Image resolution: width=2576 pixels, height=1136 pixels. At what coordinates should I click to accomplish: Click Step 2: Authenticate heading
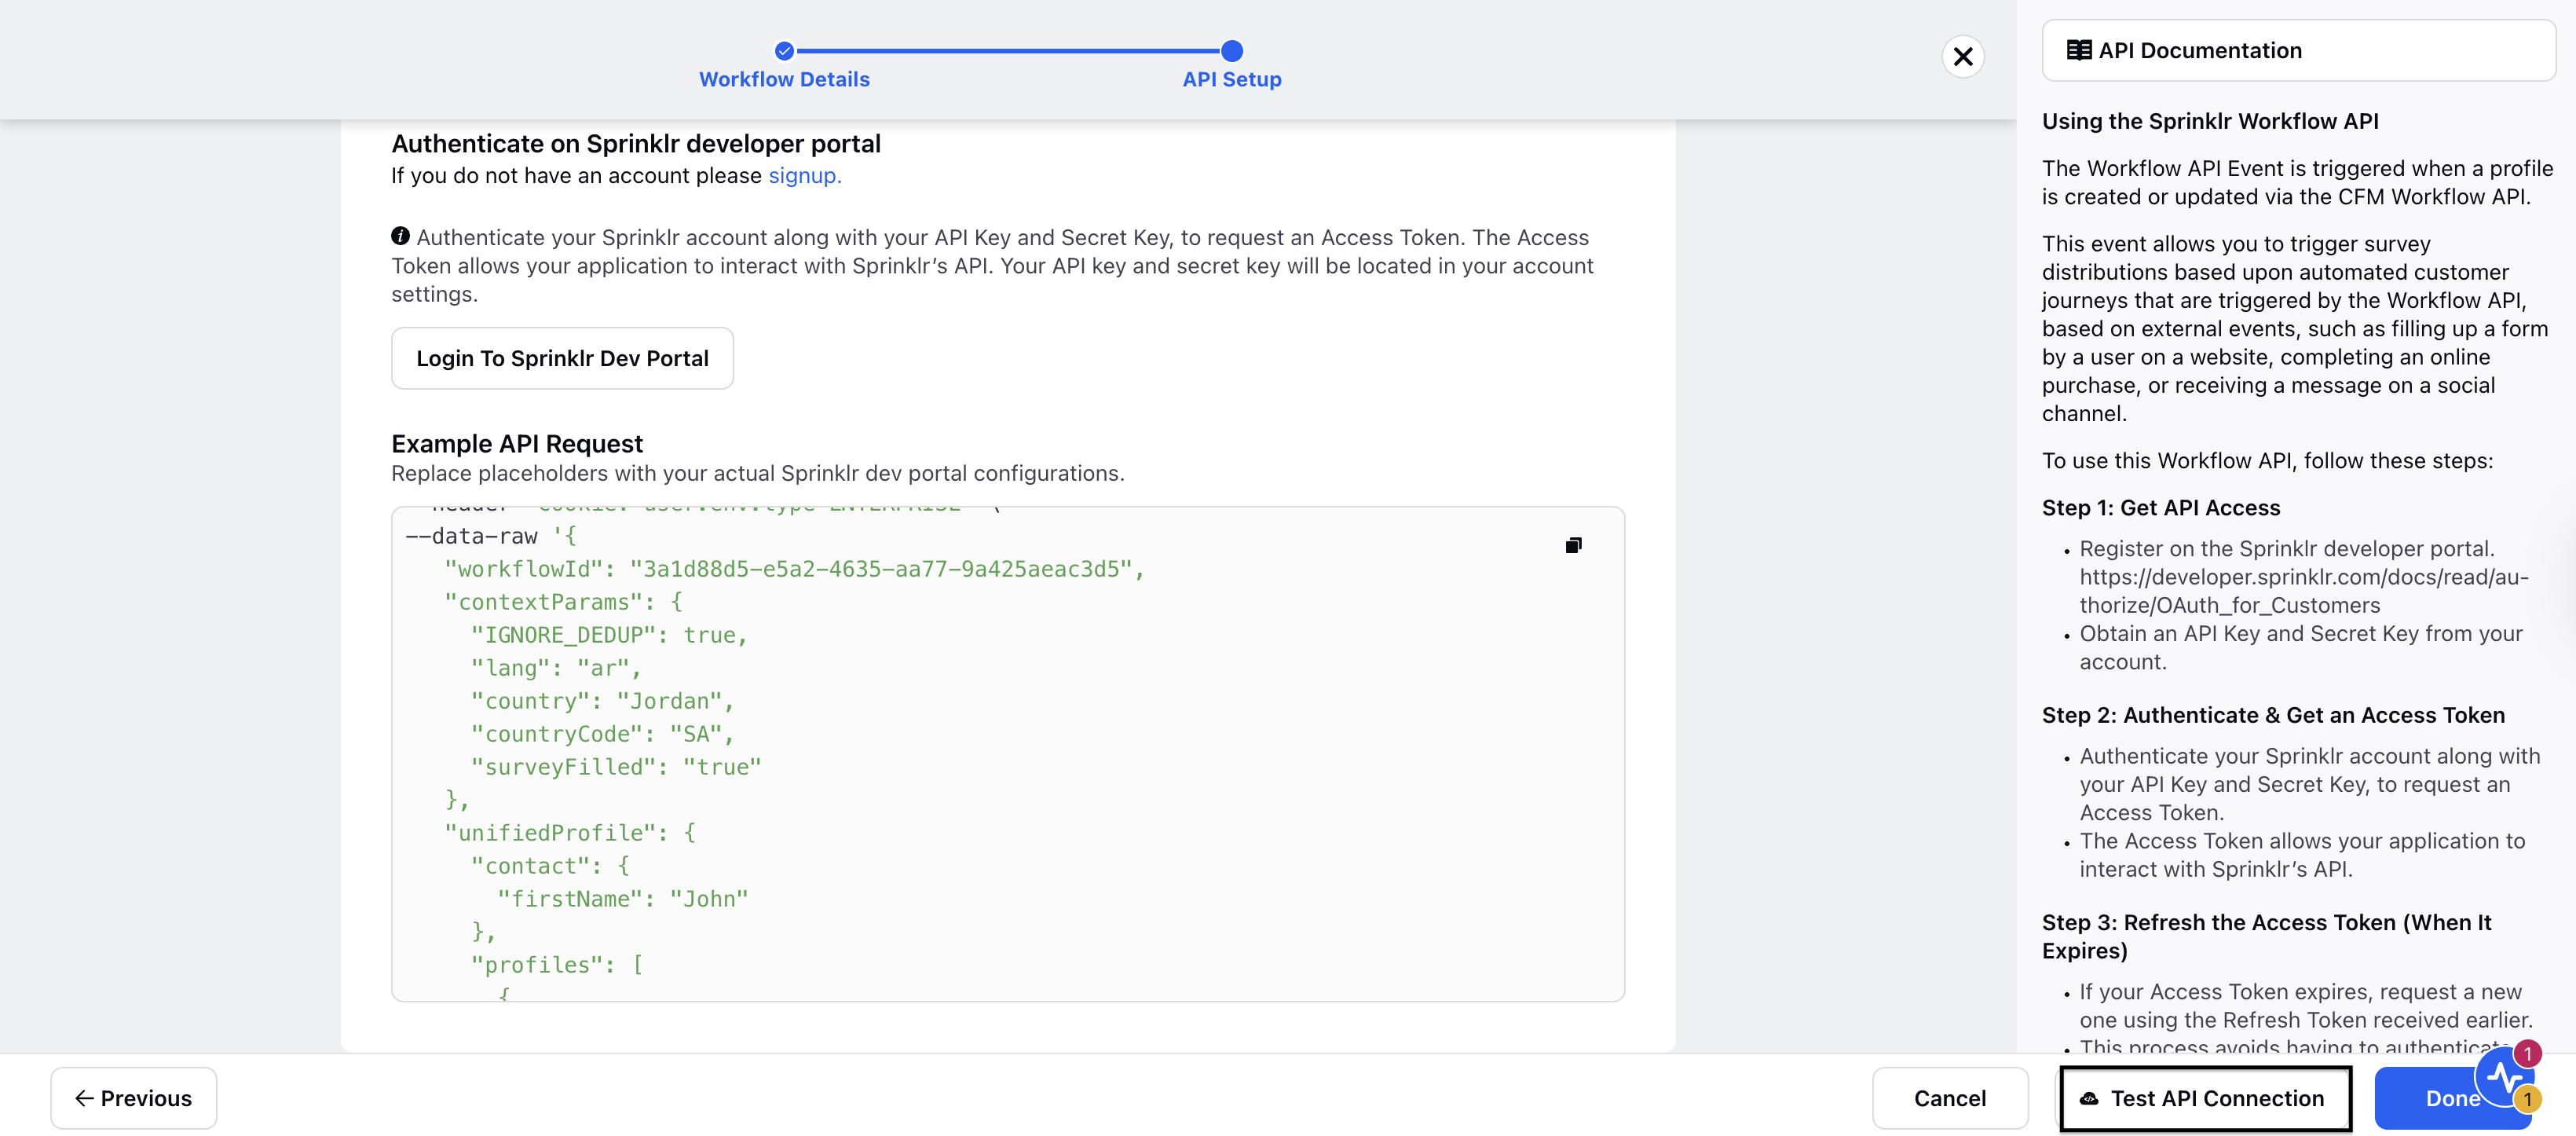click(x=2273, y=715)
